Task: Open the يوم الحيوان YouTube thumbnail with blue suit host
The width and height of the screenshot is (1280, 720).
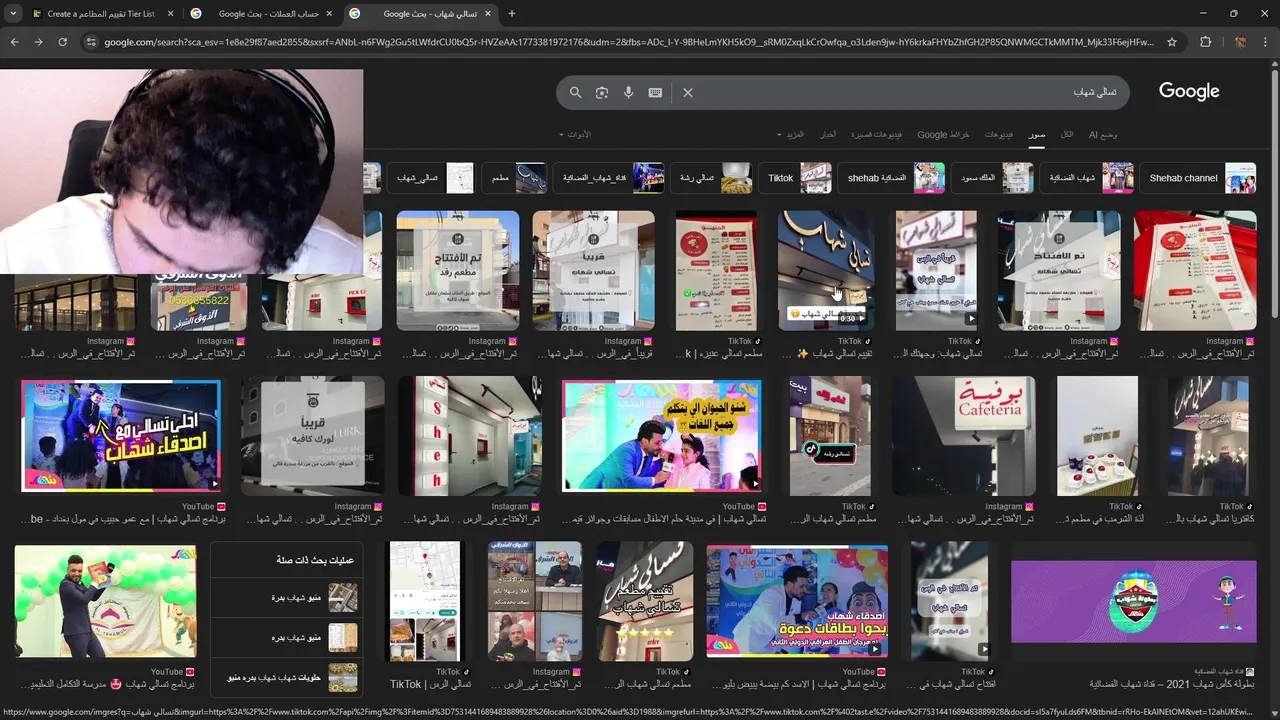Action: (x=661, y=435)
